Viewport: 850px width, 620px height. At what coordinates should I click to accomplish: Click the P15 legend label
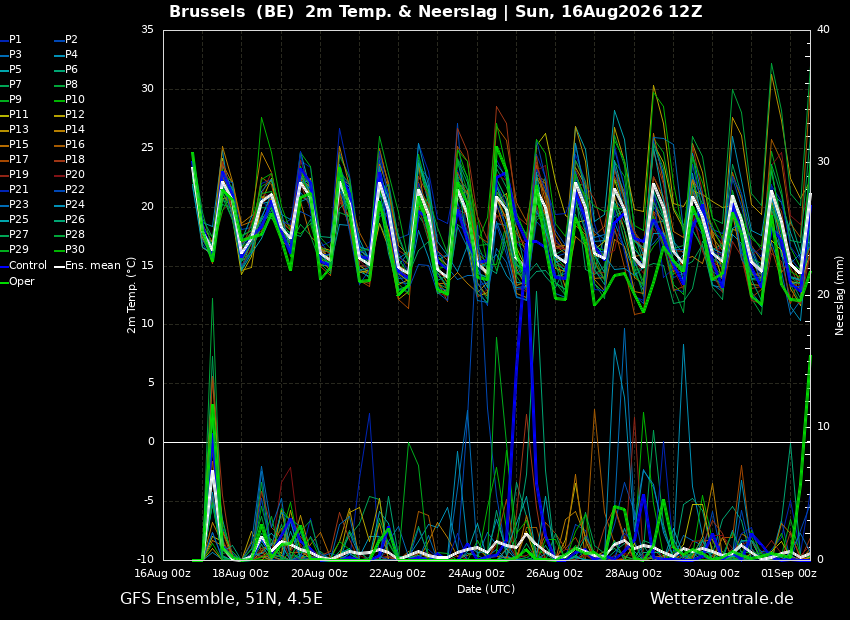(x=14, y=145)
